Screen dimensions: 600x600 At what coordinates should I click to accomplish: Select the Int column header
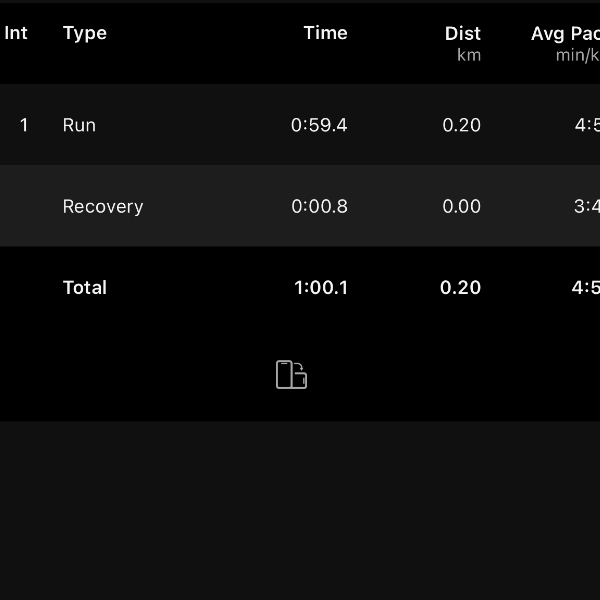[16, 33]
